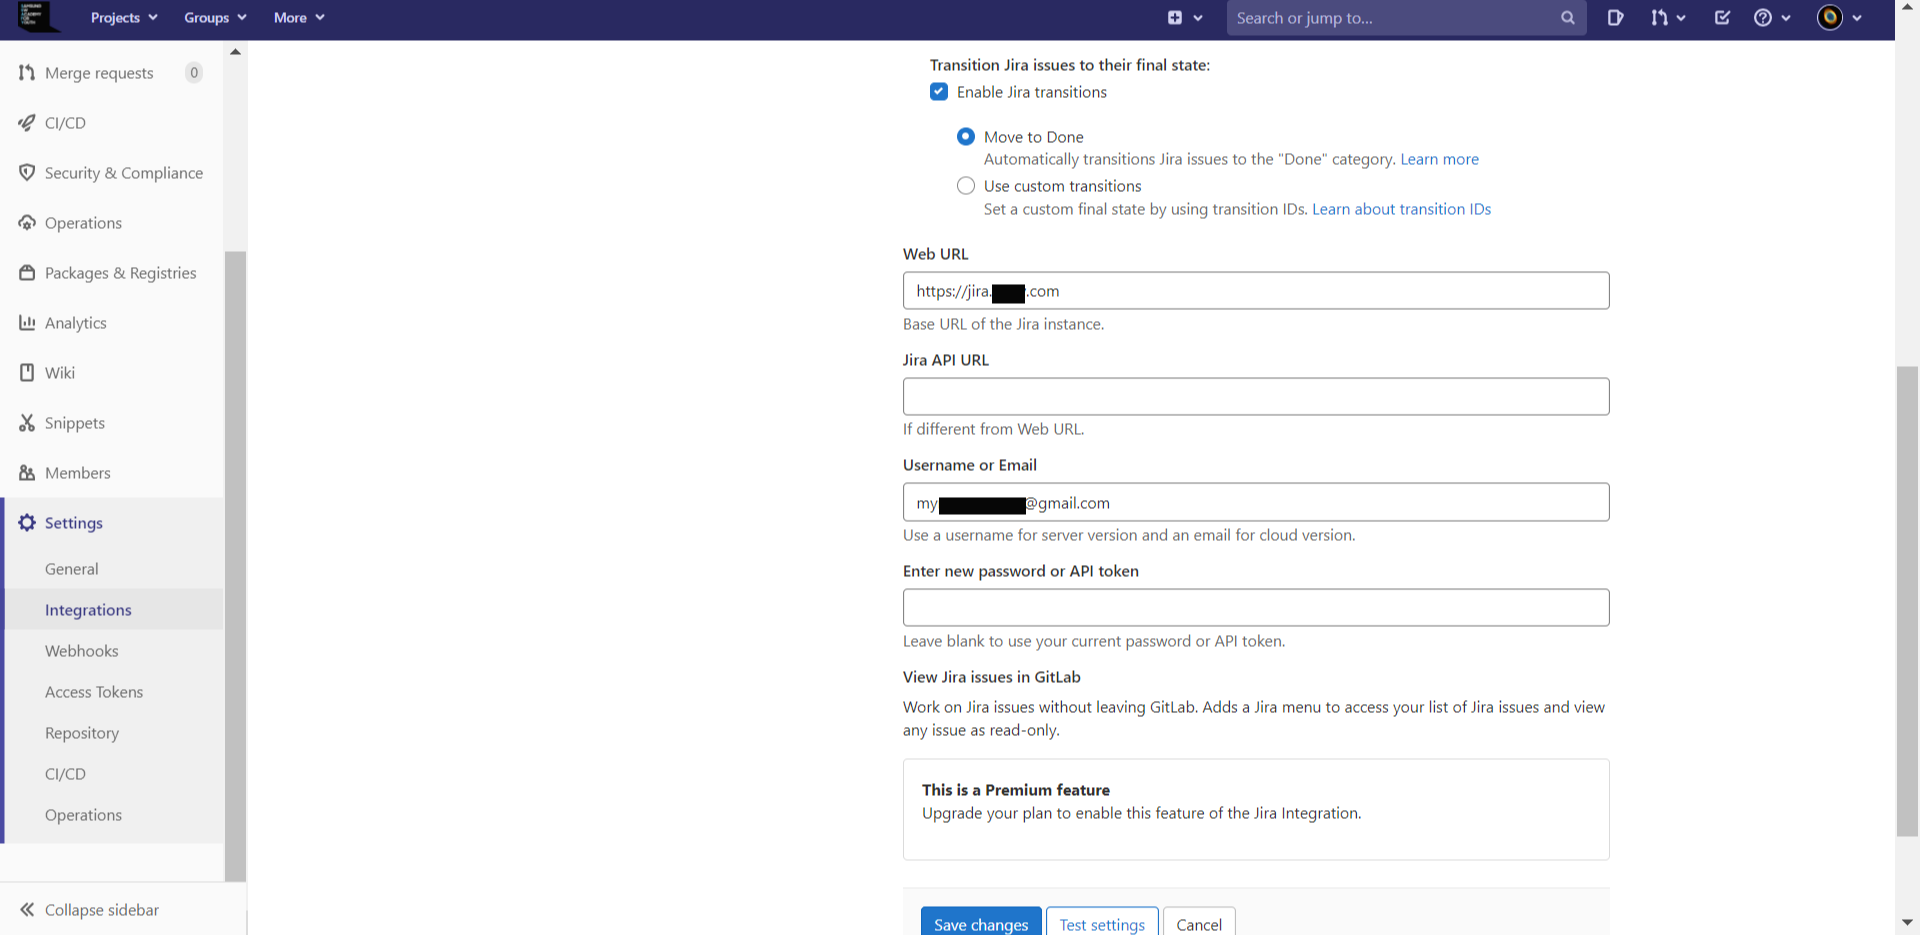Open Learn more link about Done category
The height and width of the screenshot is (935, 1920).
1439,159
